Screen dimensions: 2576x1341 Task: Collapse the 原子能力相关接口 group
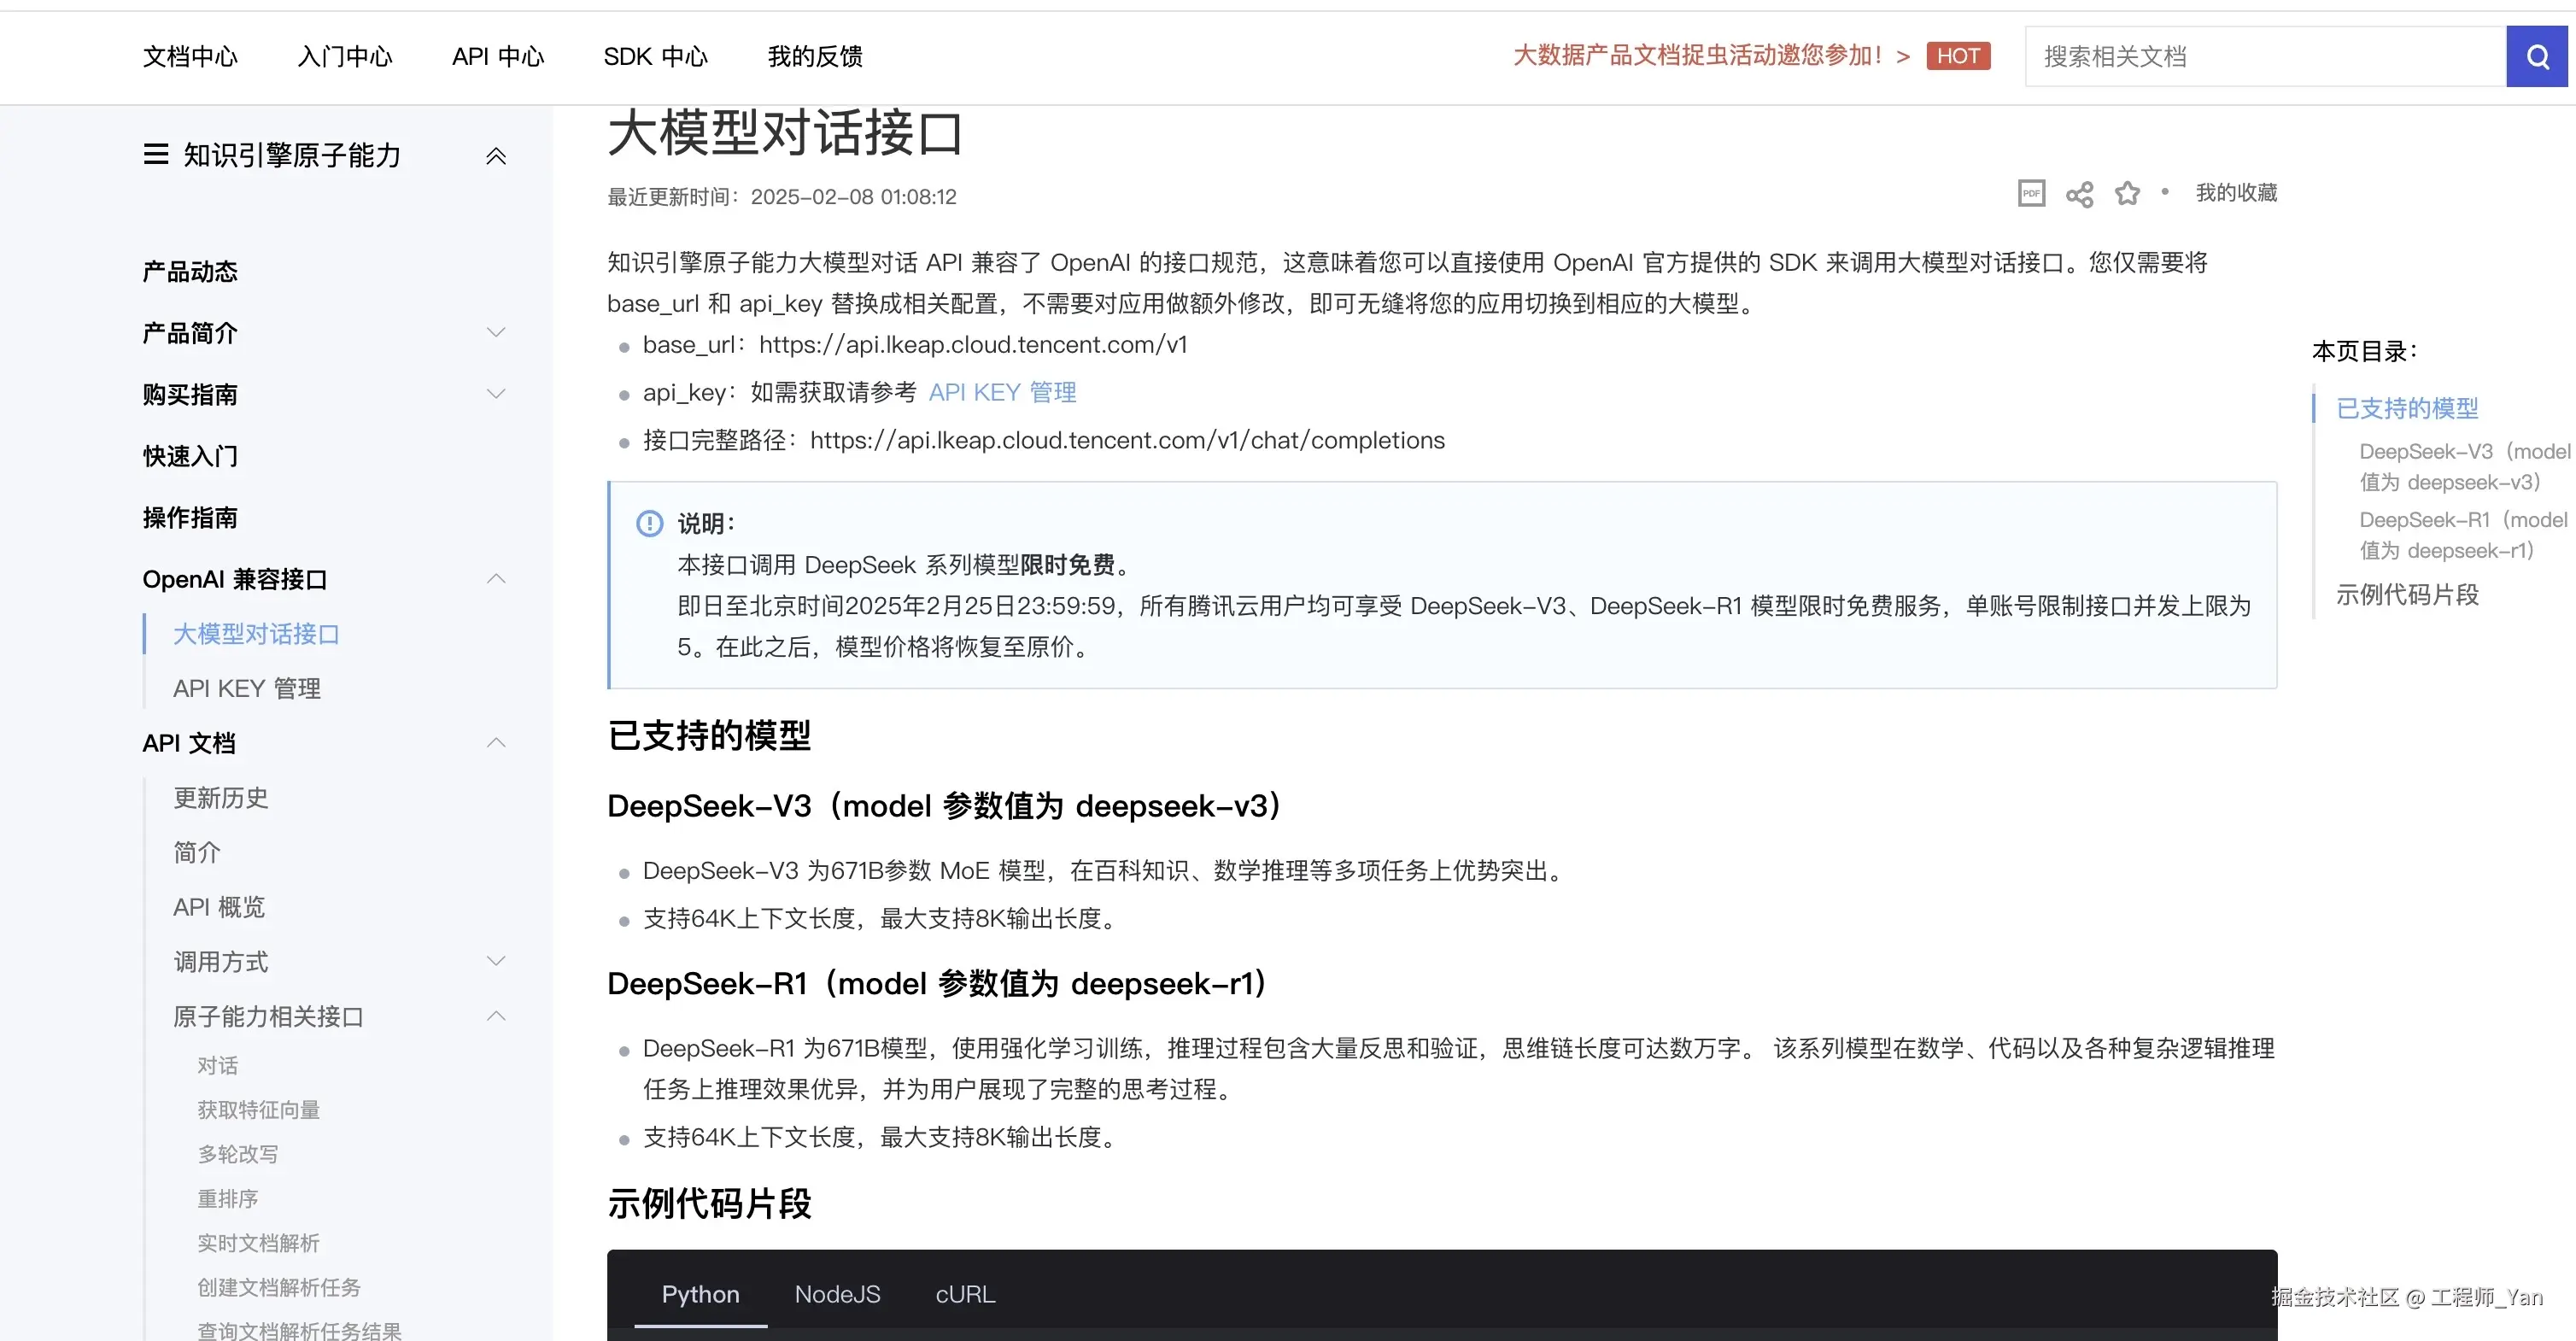tap(496, 1016)
